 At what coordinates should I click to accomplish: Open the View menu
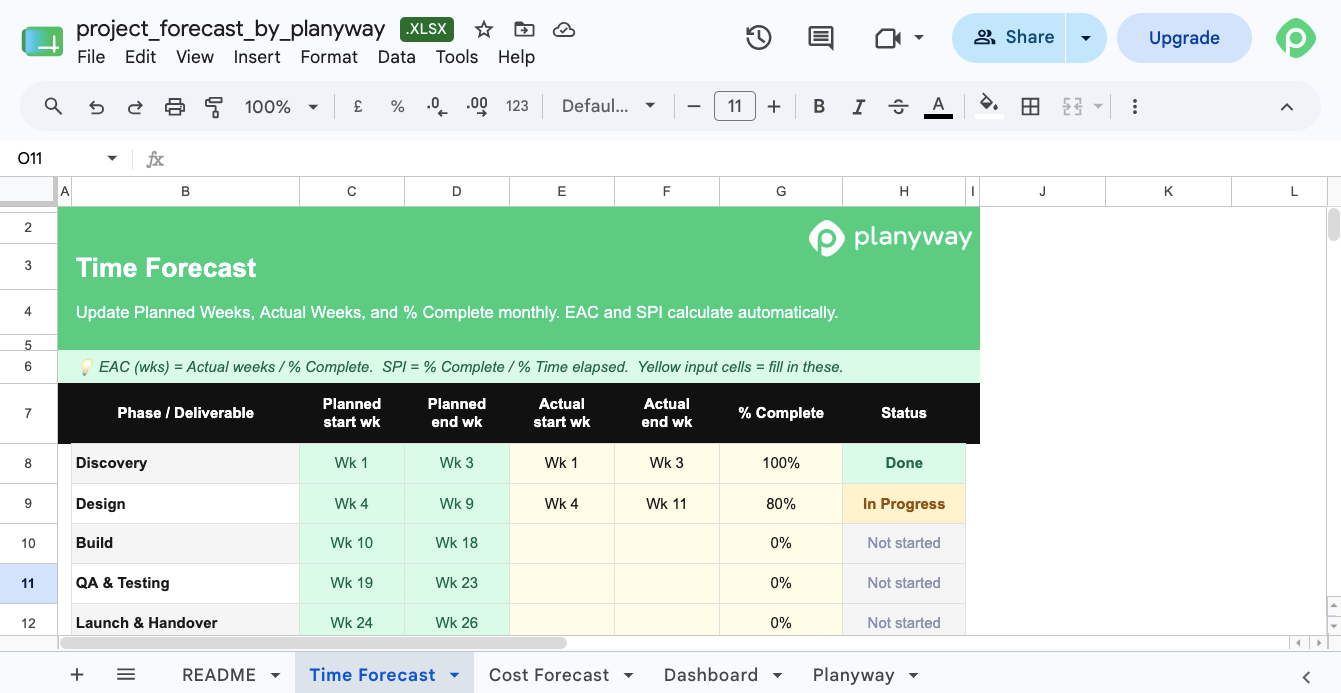[195, 57]
